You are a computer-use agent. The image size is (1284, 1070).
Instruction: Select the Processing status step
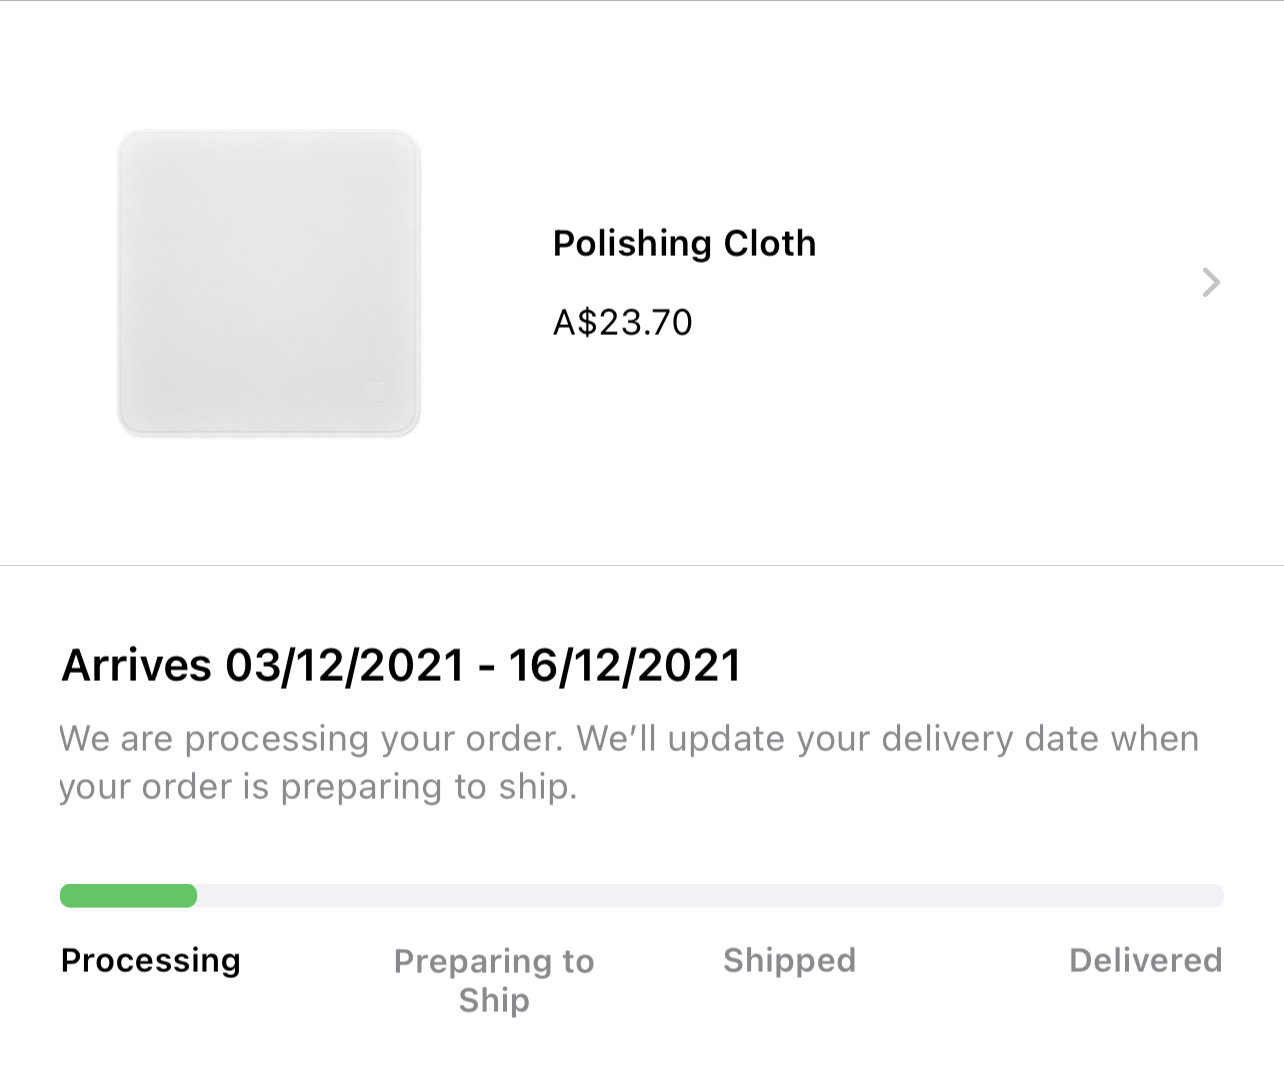150,960
